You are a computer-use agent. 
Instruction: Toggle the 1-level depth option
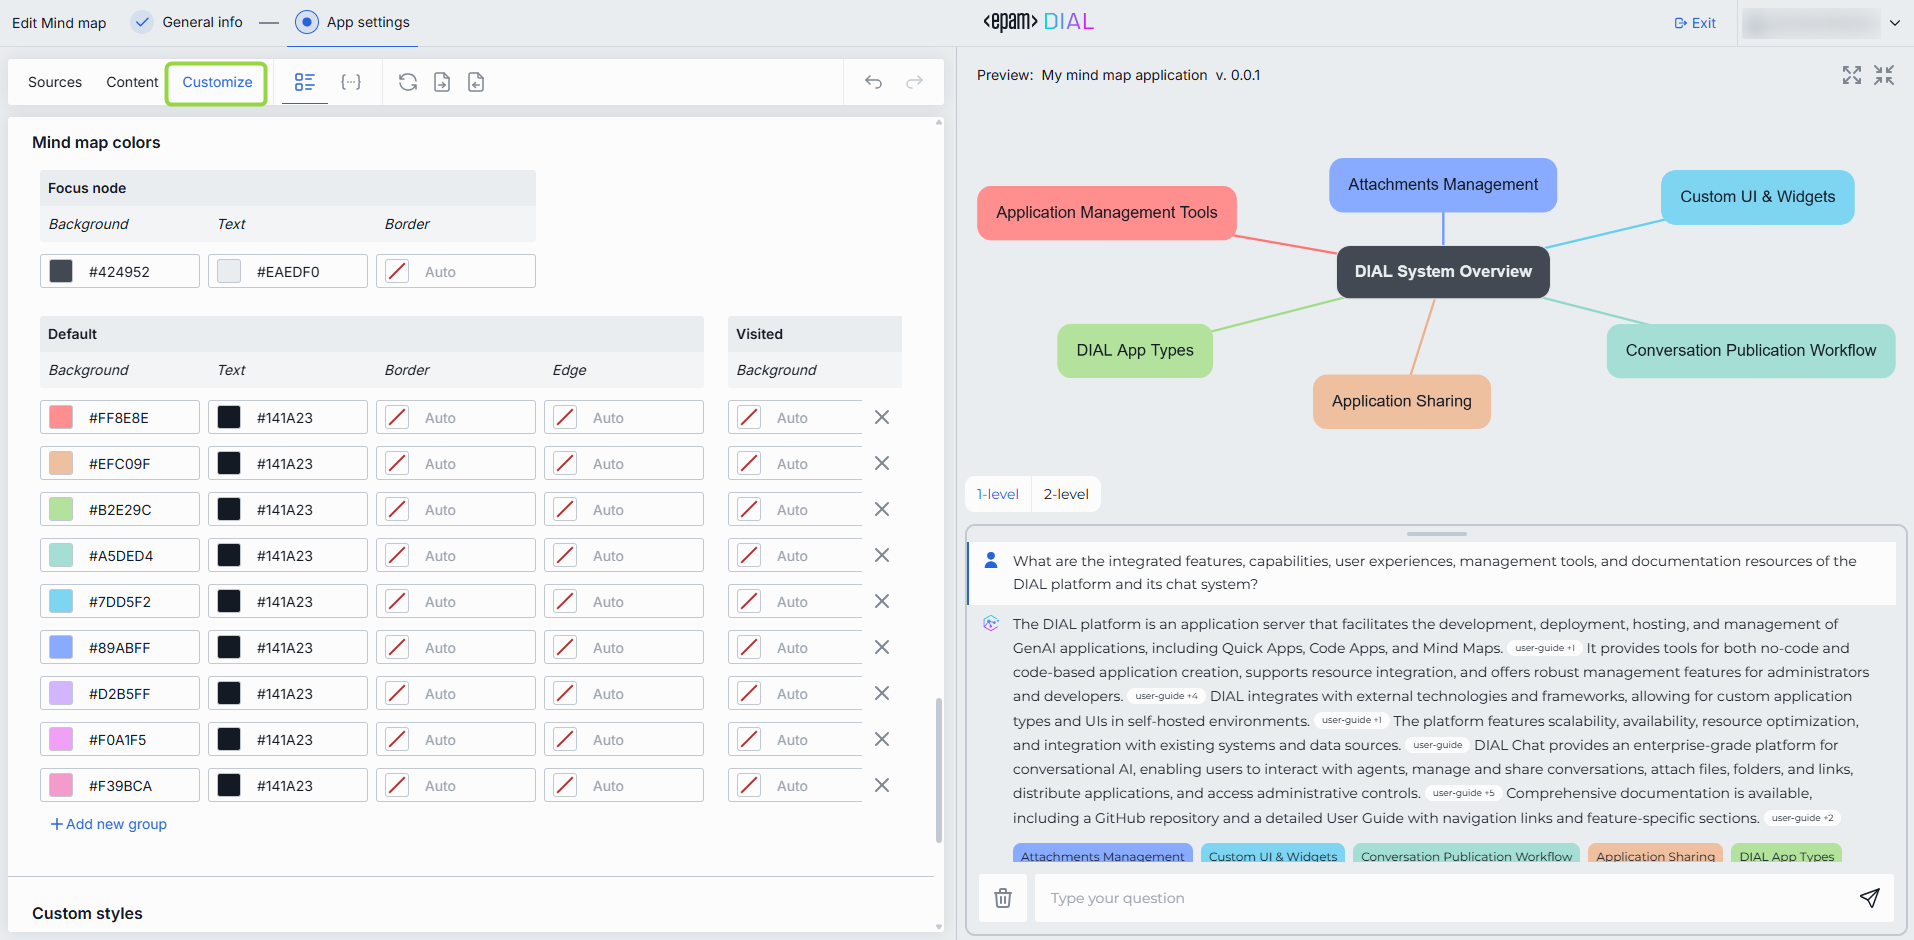[998, 494]
